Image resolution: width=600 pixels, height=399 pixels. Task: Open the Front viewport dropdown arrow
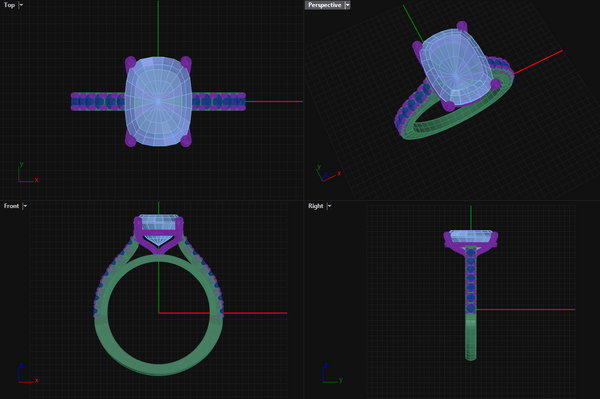click(x=25, y=206)
